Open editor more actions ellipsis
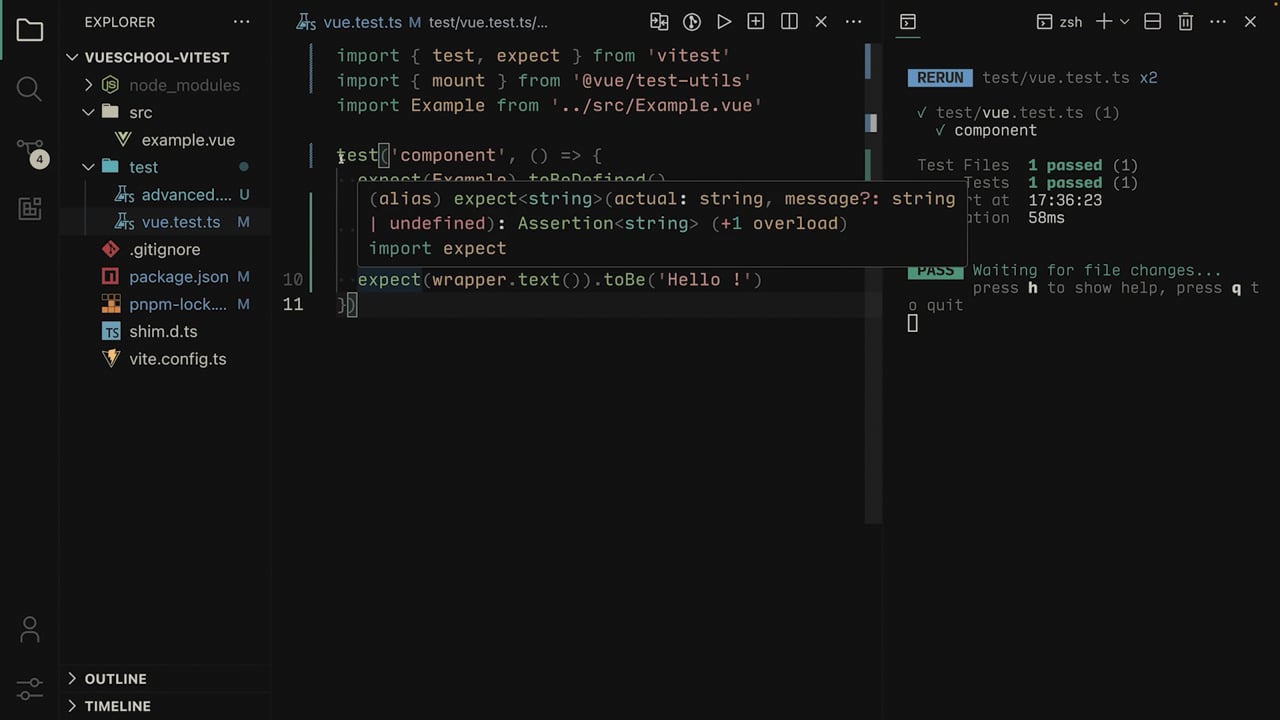The width and height of the screenshot is (1280, 720). tap(853, 22)
